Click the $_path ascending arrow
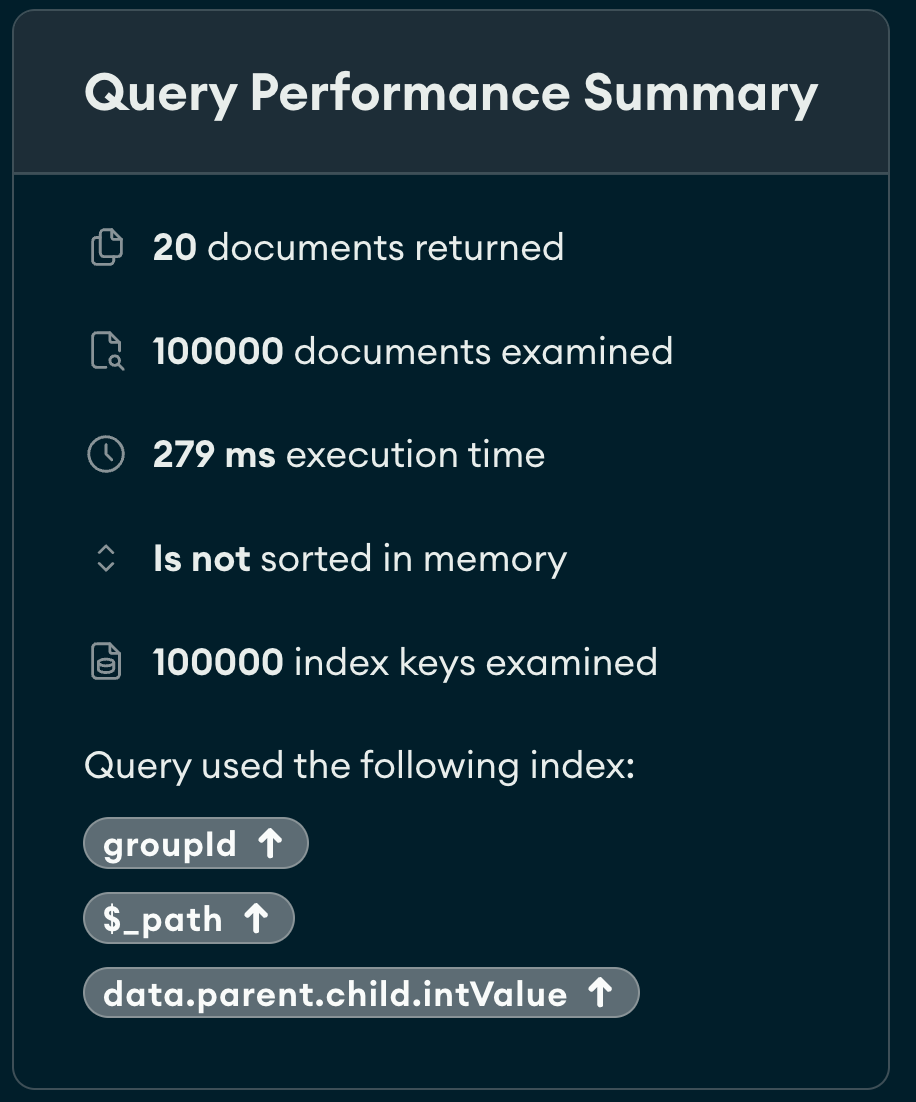Viewport: 916px width, 1102px height. [256, 918]
